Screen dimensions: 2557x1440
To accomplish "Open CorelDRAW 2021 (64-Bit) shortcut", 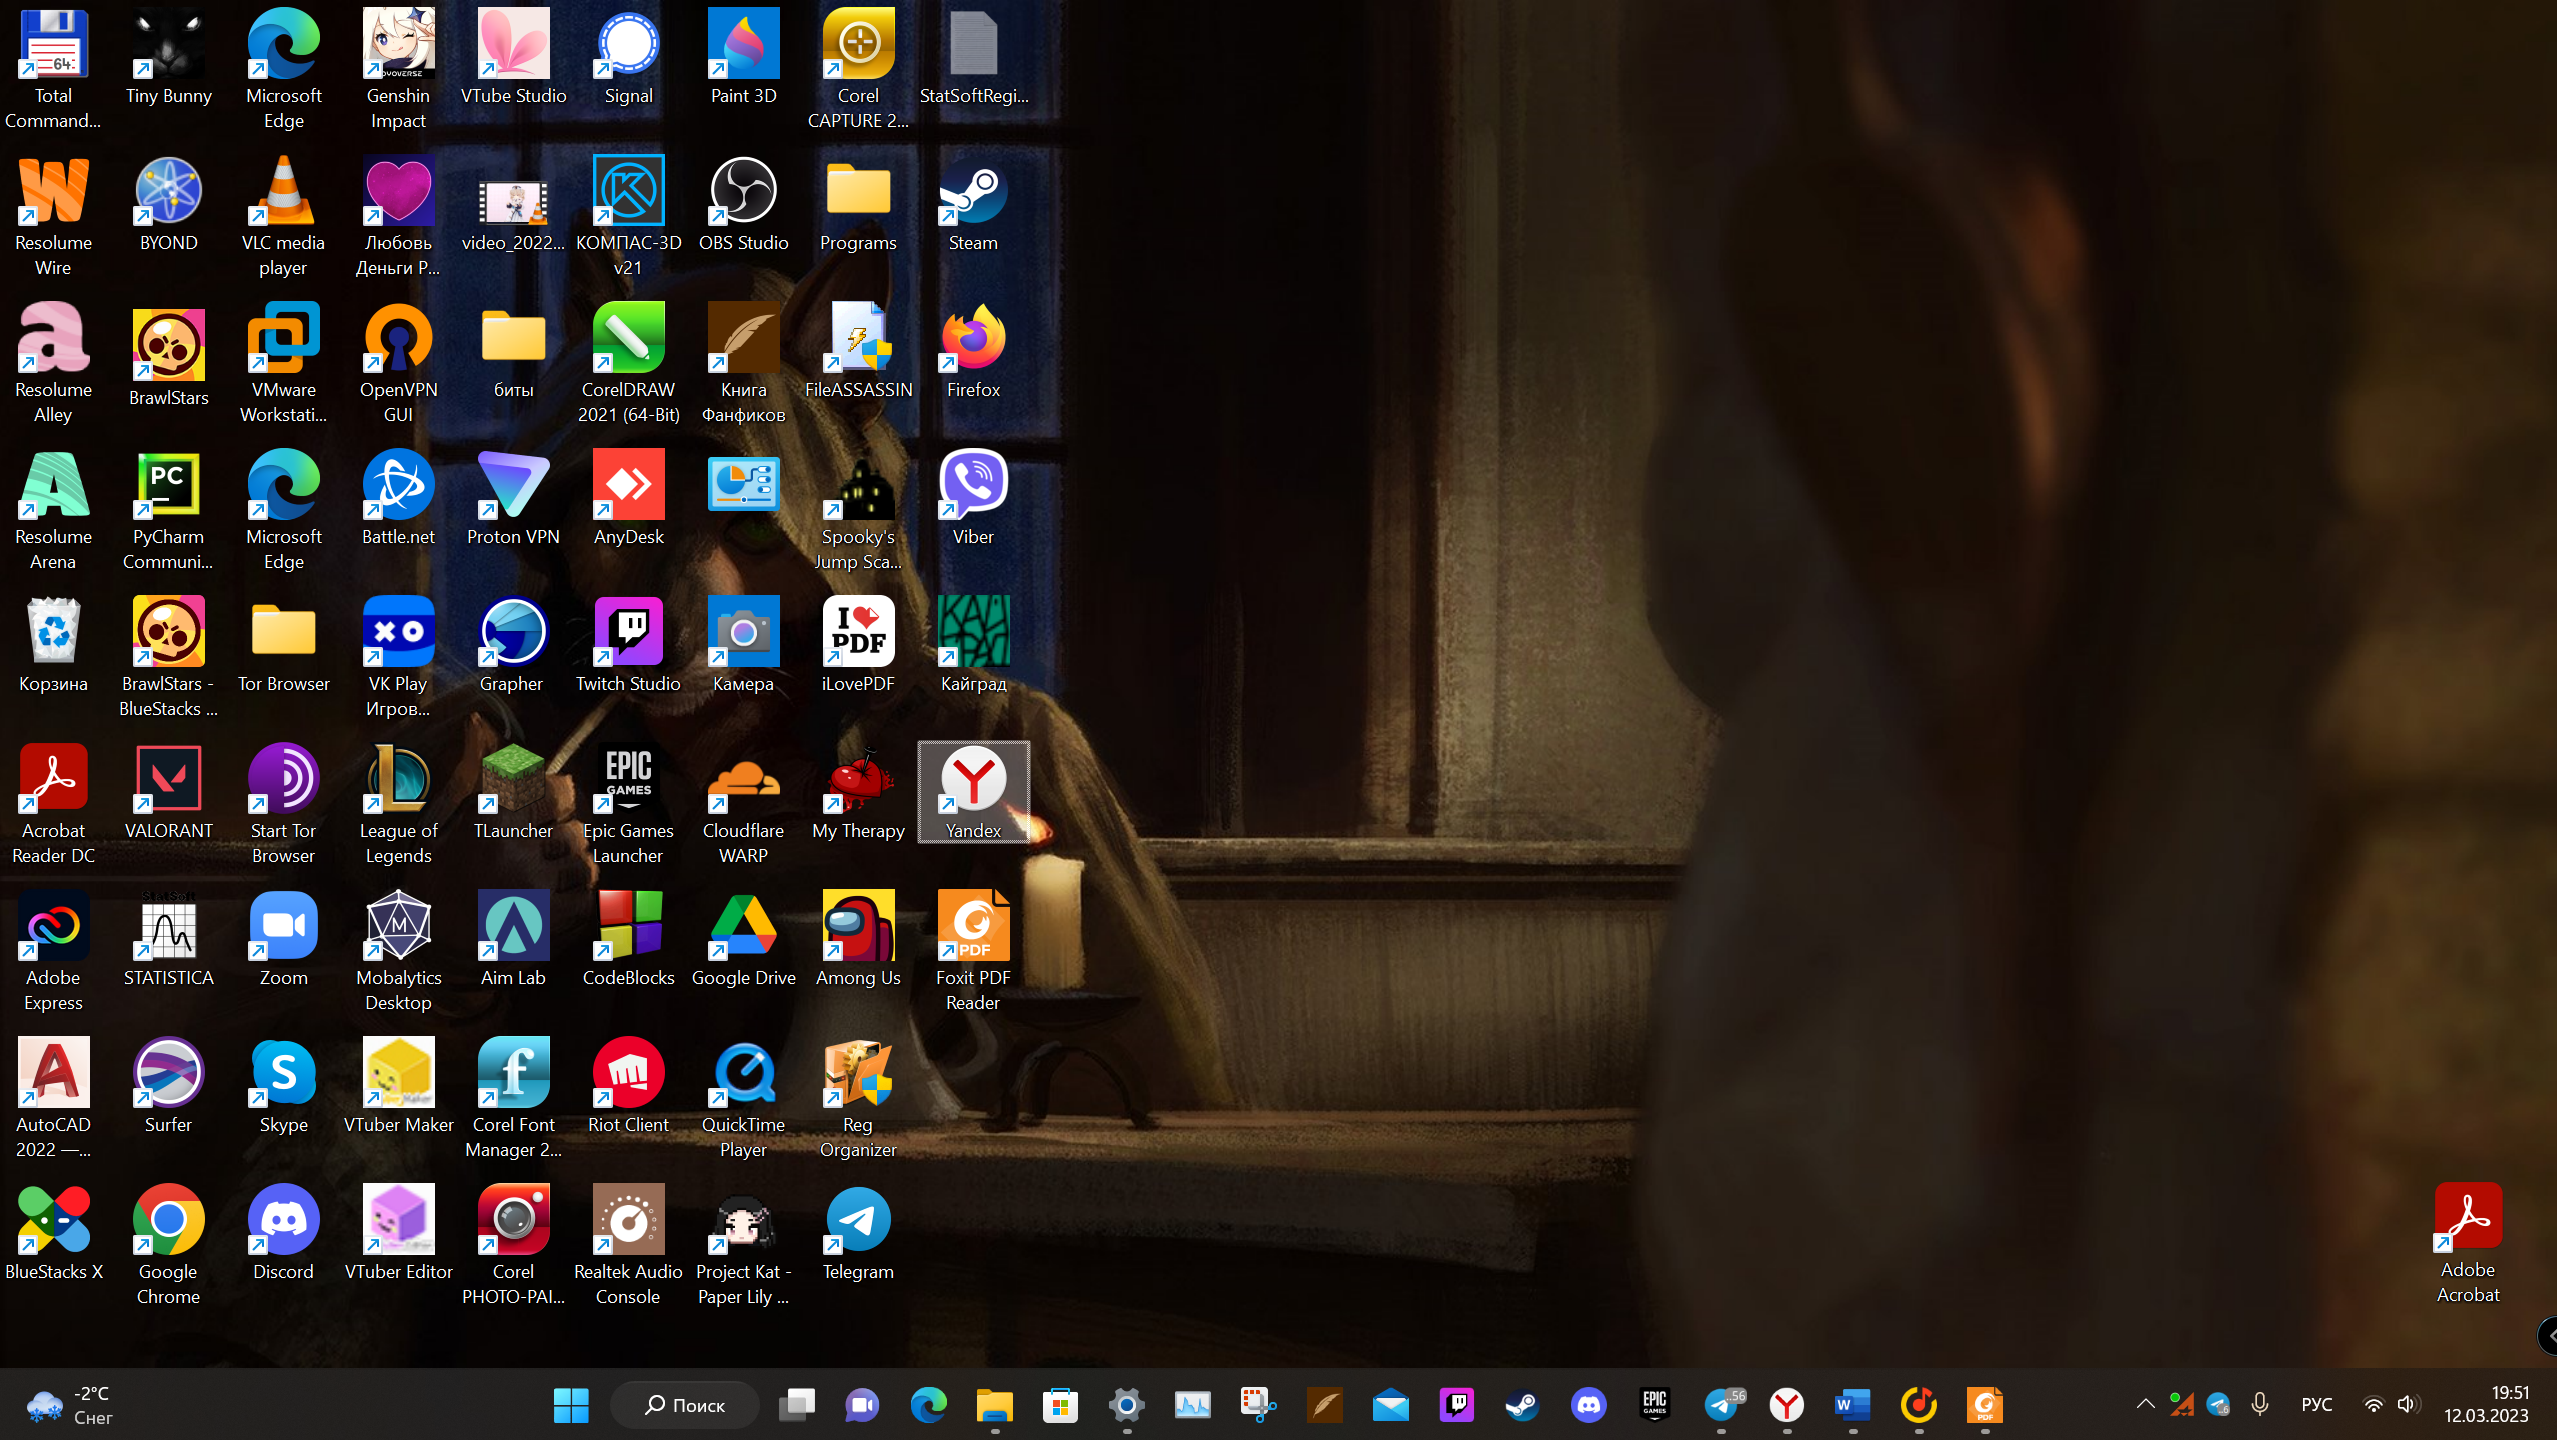I will point(628,362).
